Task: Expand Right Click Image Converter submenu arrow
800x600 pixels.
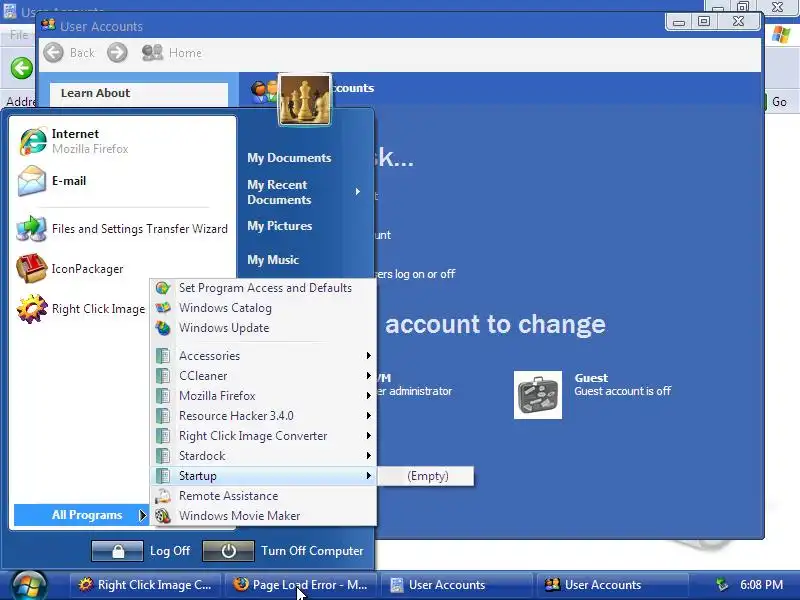Action: pyautogui.click(x=368, y=436)
